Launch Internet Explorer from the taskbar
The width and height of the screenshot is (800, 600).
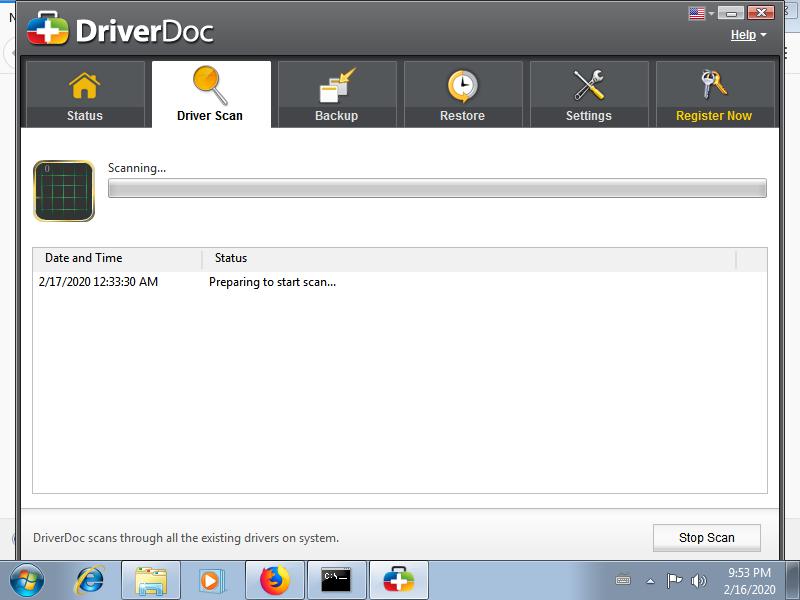89,580
